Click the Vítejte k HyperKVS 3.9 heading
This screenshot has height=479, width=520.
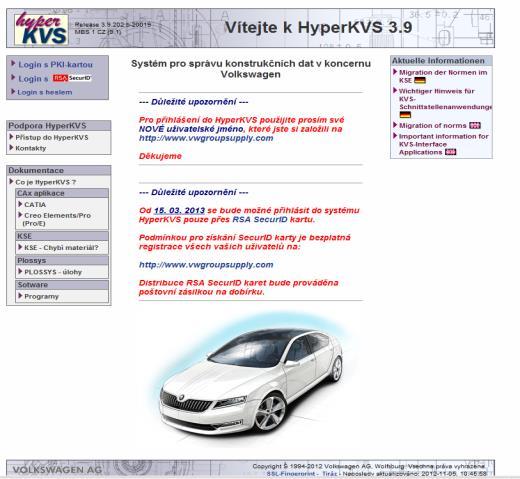click(x=318, y=27)
